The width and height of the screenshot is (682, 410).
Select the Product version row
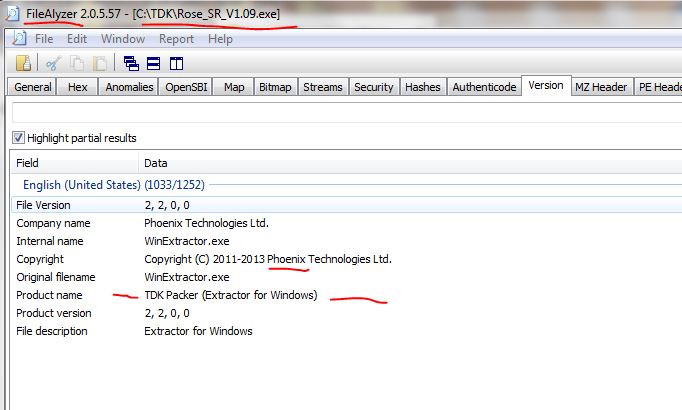tap(347, 313)
